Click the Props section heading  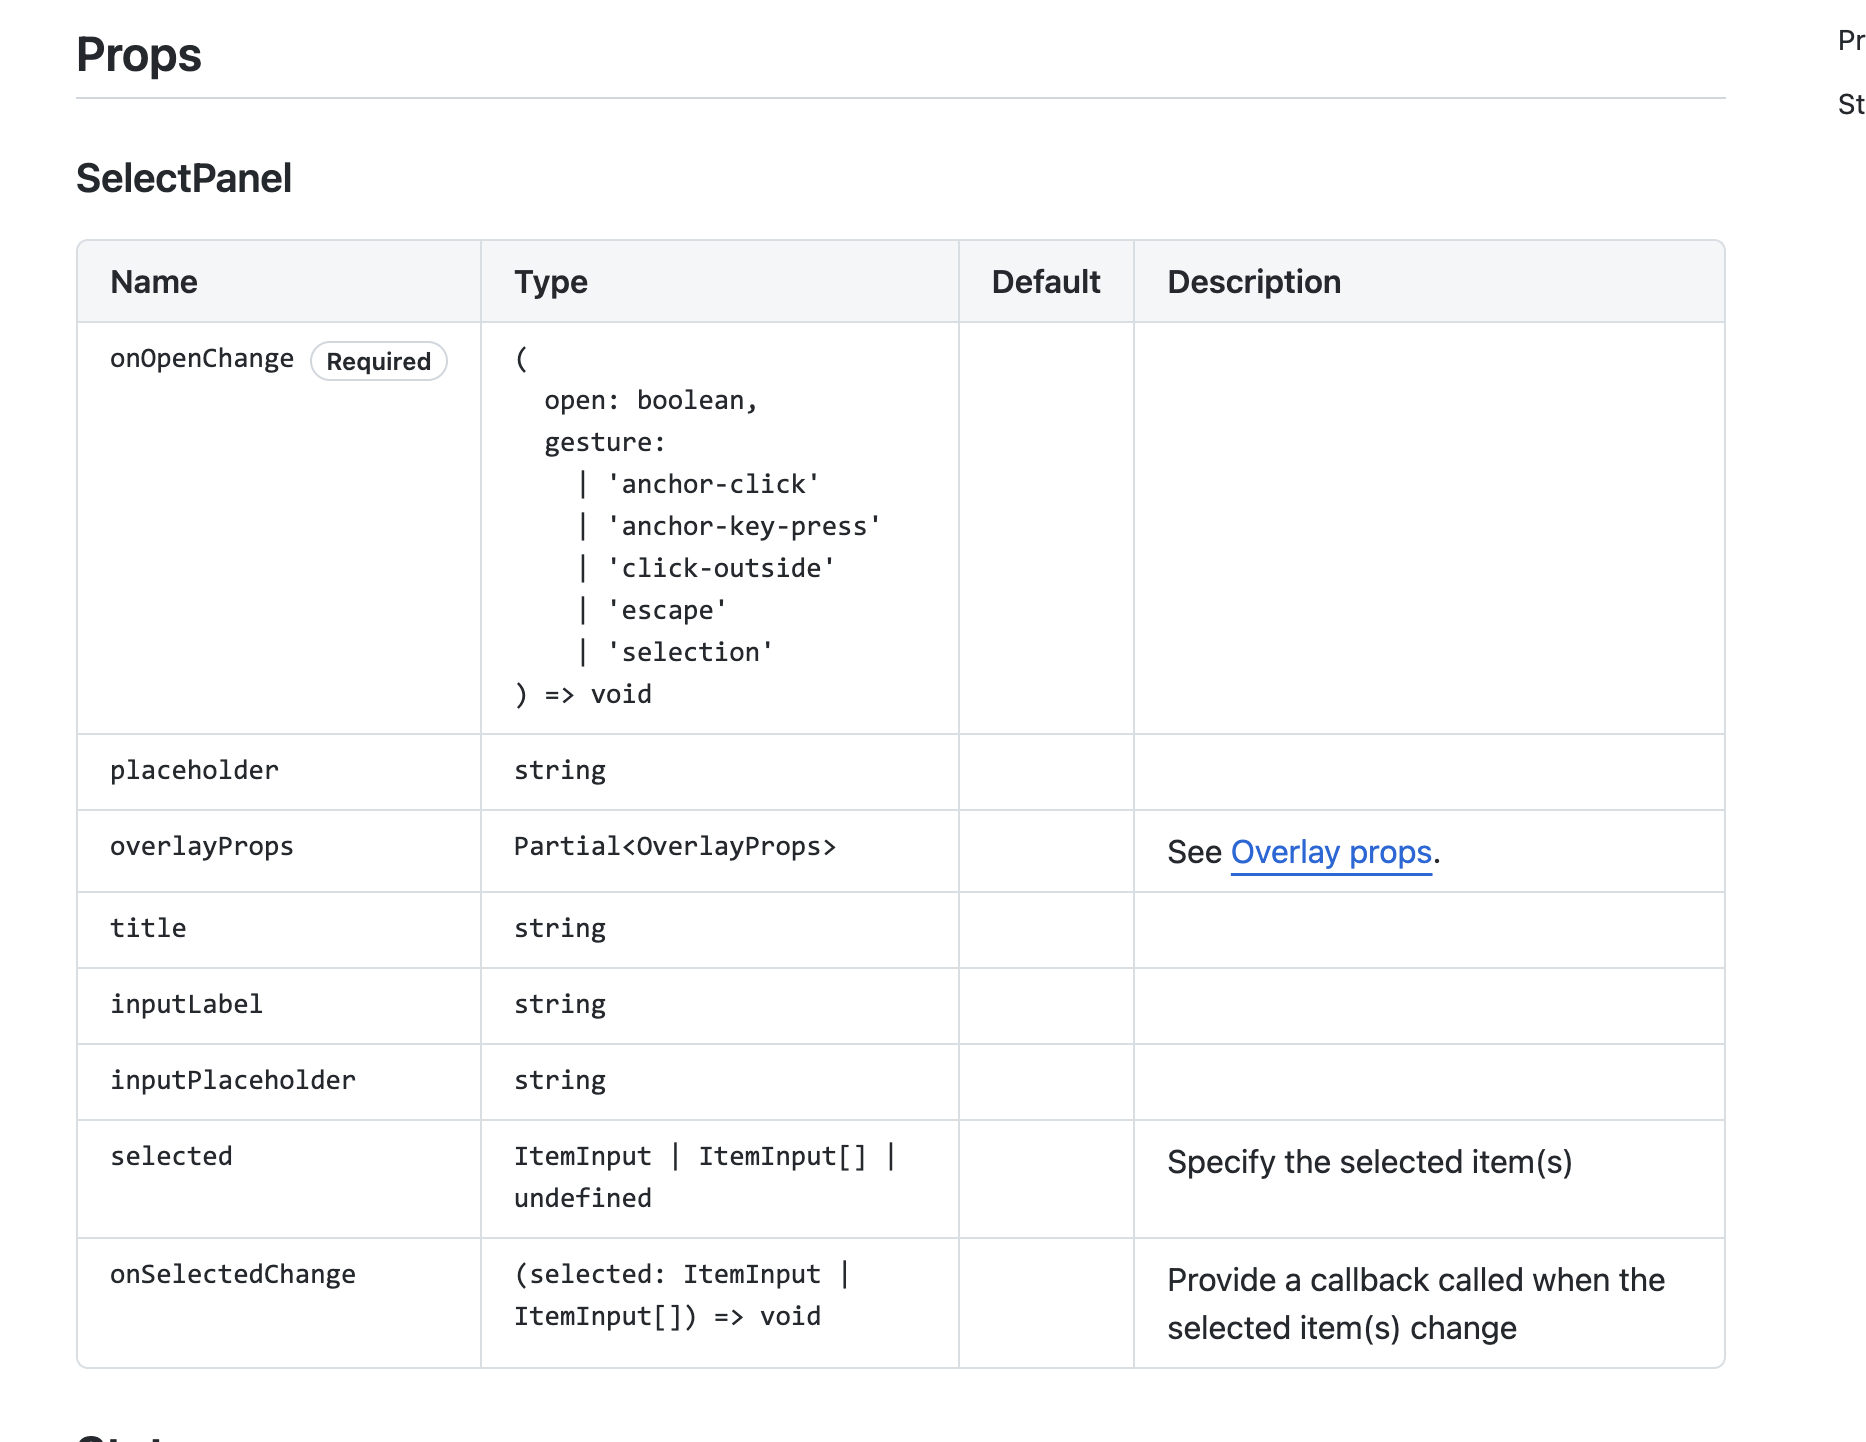pos(139,55)
